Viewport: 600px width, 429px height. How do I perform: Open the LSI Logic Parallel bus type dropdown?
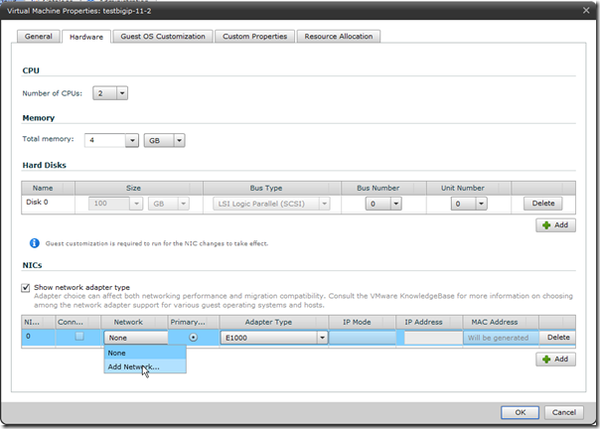324,204
